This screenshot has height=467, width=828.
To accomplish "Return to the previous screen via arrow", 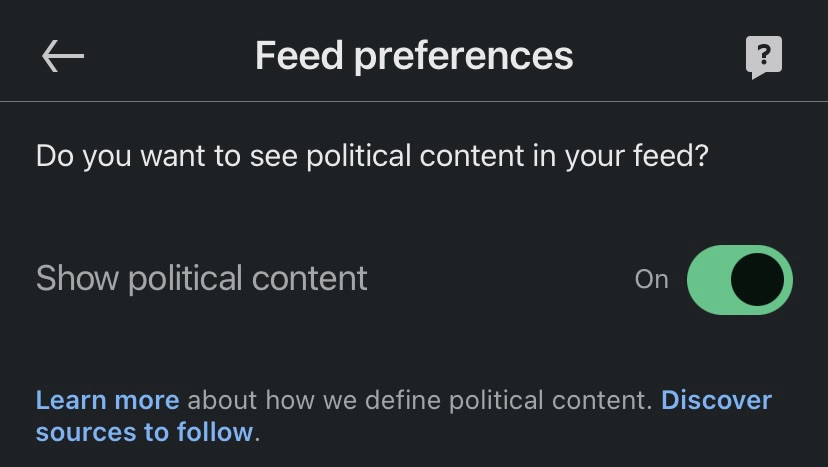I will [63, 57].
